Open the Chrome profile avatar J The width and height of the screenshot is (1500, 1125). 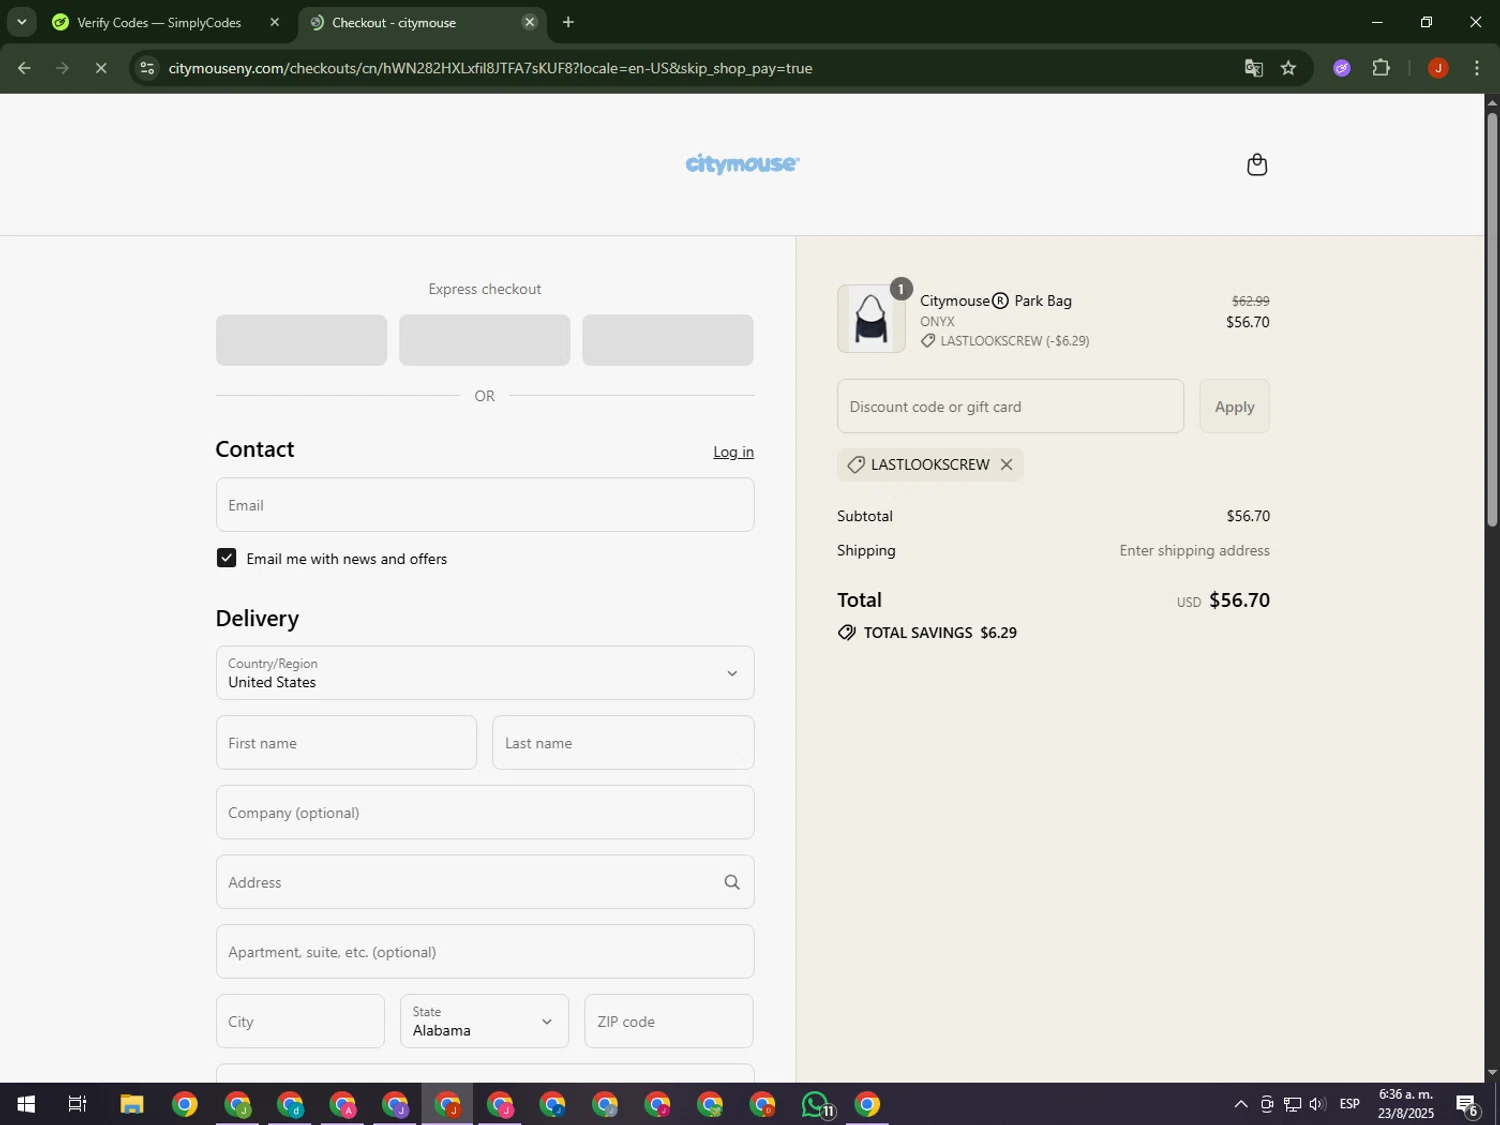point(1438,68)
